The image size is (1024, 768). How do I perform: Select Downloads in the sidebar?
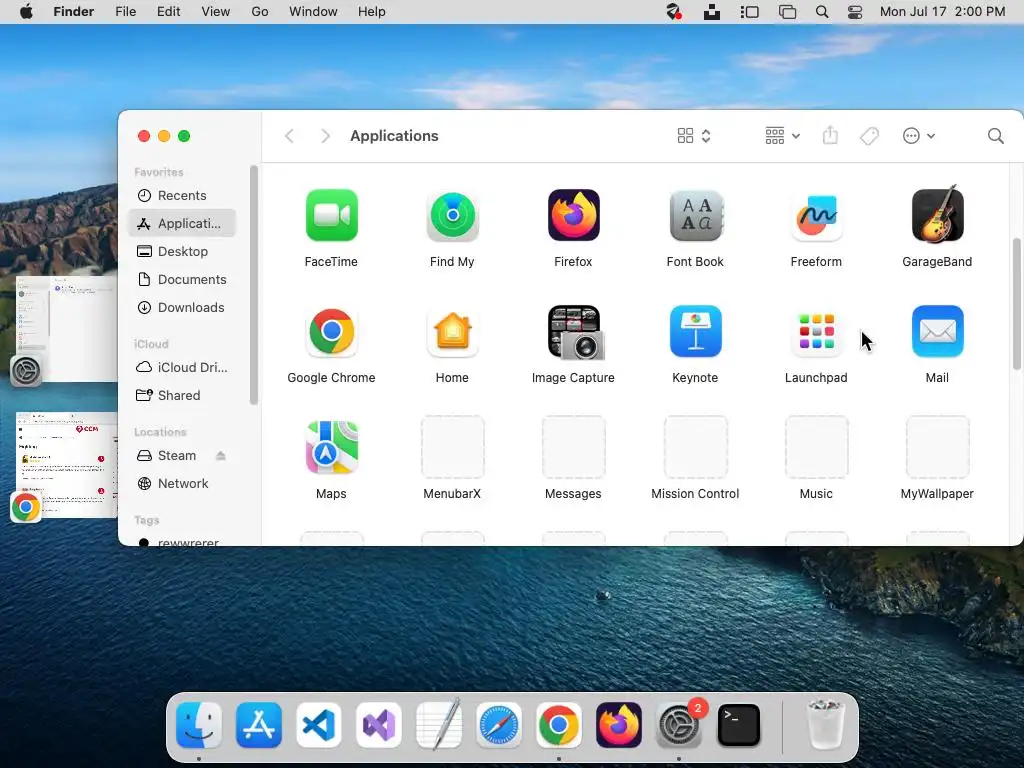coord(182,308)
